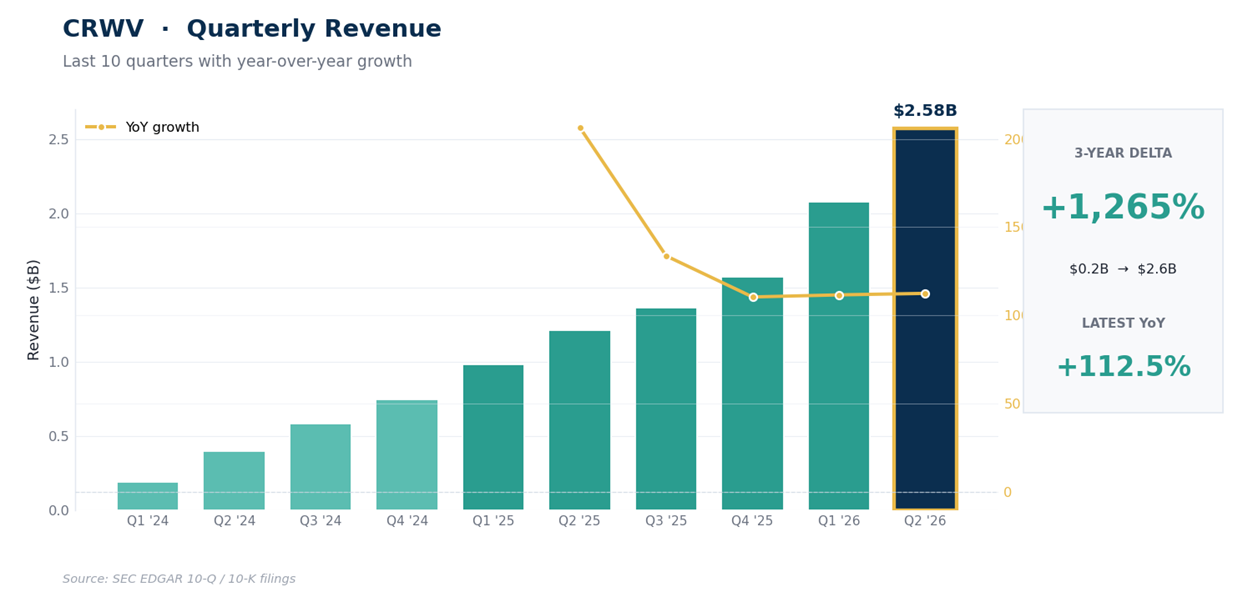Click the YoY line point above Q3 '25

(x=666, y=256)
